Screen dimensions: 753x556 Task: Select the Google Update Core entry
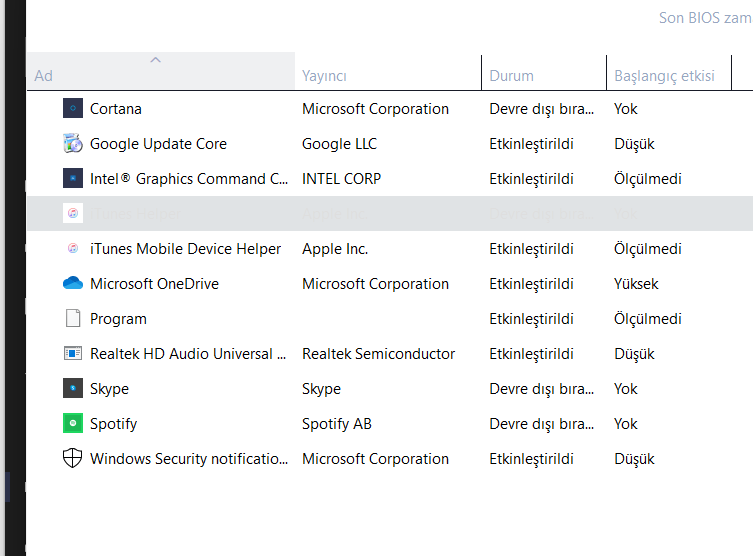pyautogui.click(x=158, y=144)
